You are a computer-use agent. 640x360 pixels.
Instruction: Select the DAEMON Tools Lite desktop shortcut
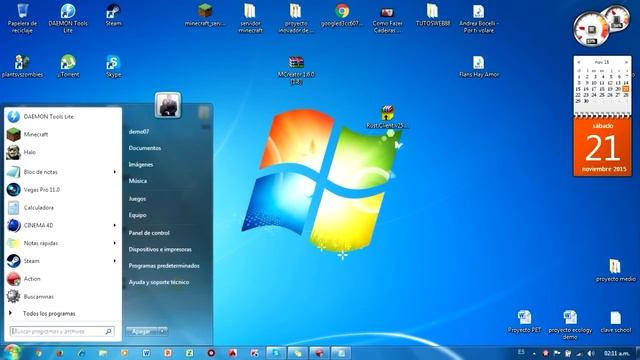coord(68,18)
